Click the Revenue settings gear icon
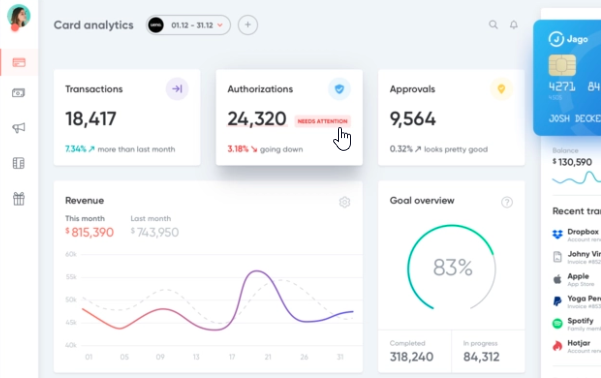 click(x=345, y=202)
